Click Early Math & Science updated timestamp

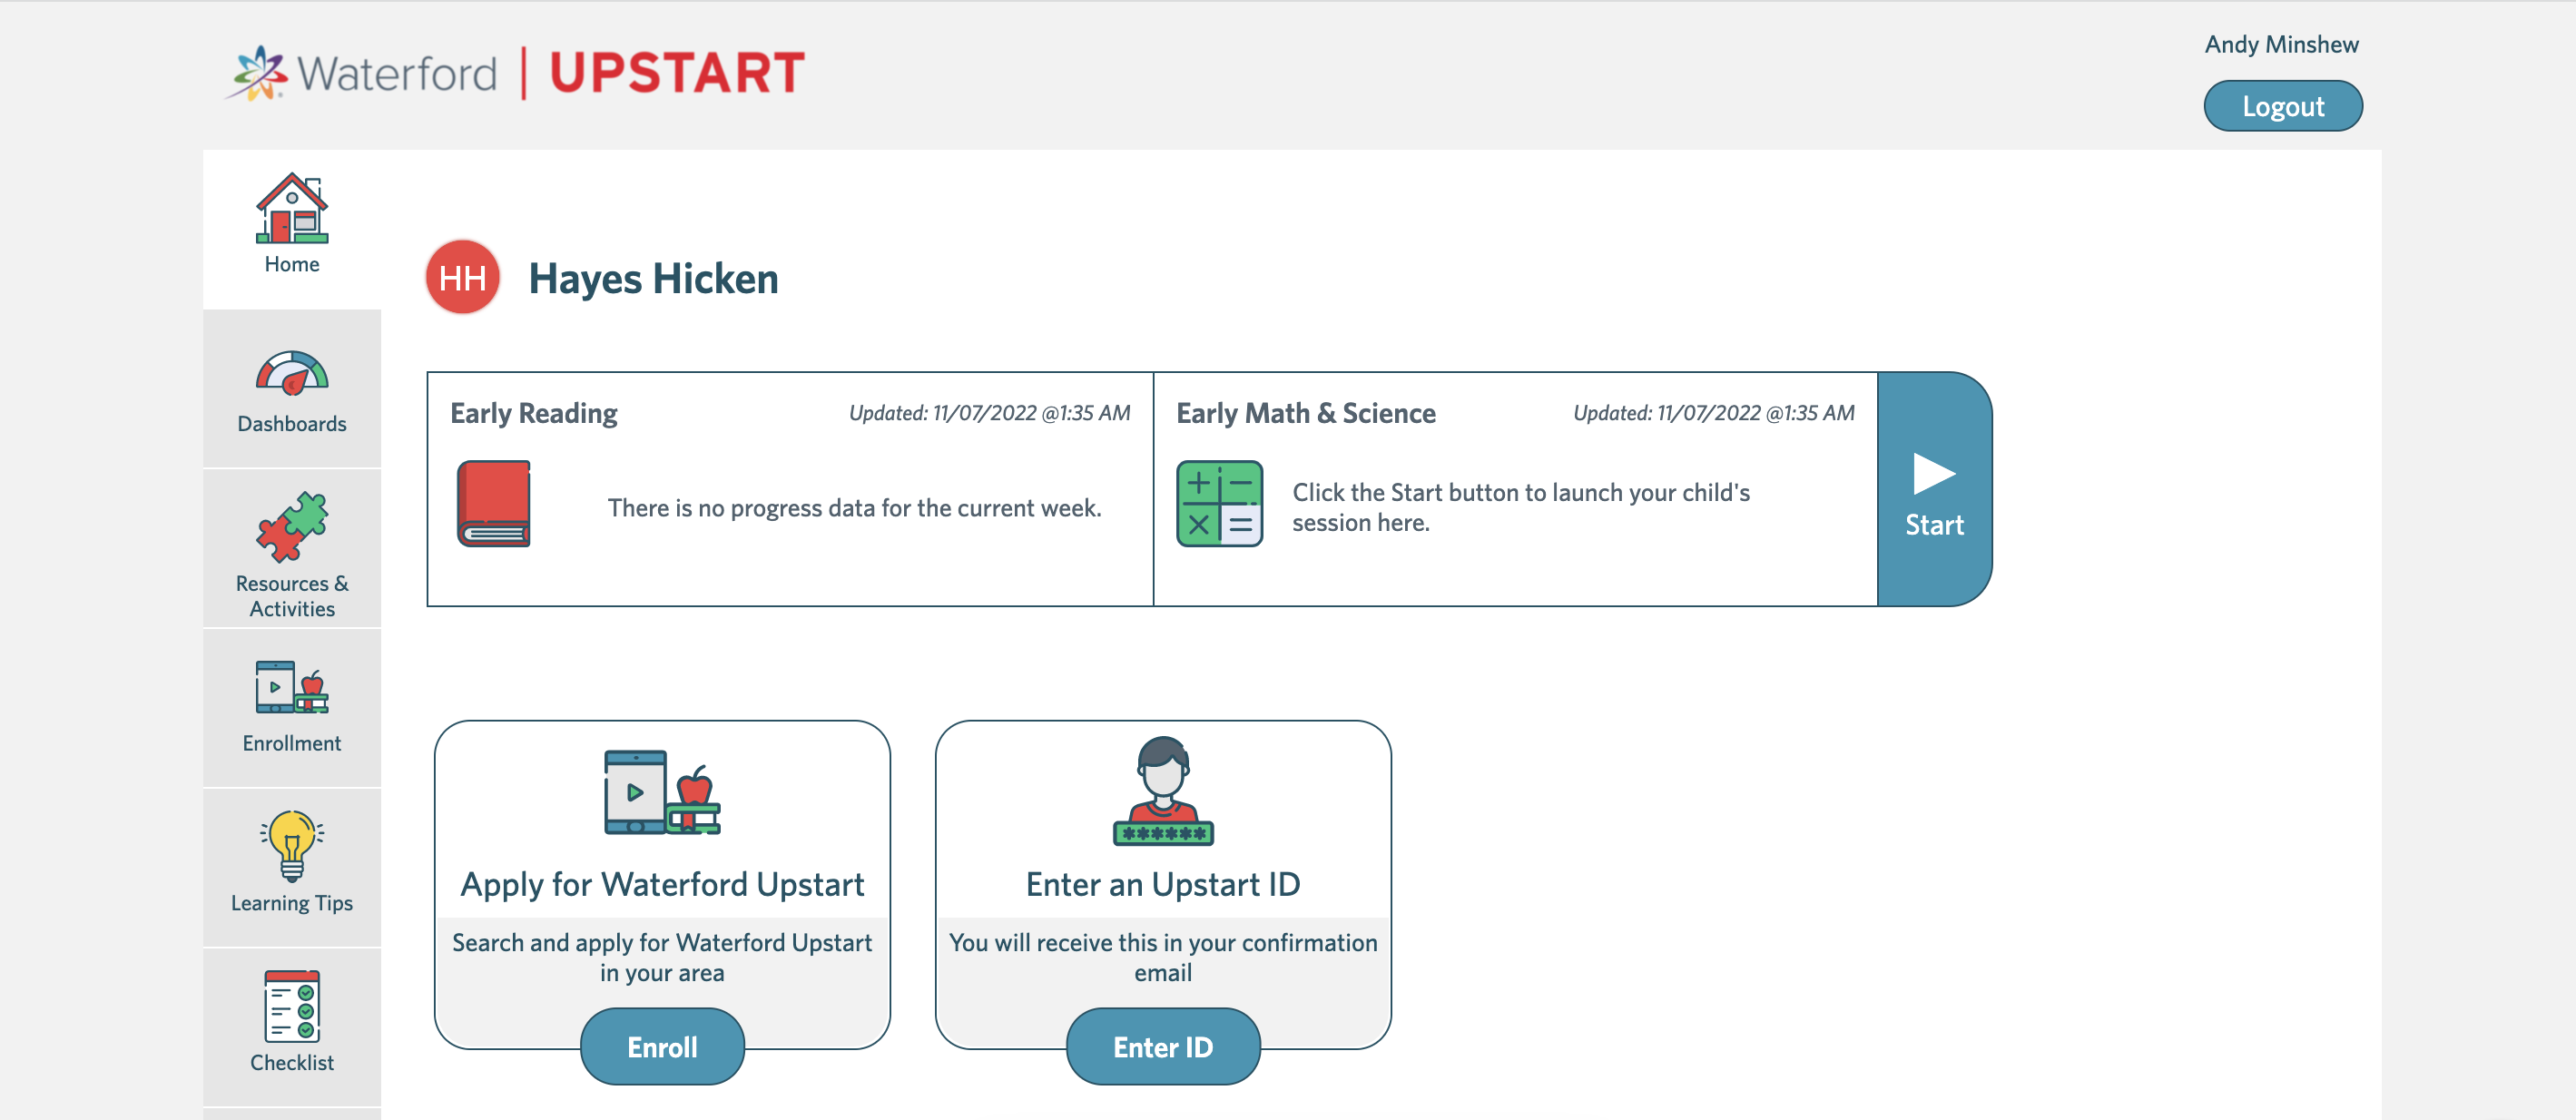coord(1713,413)
